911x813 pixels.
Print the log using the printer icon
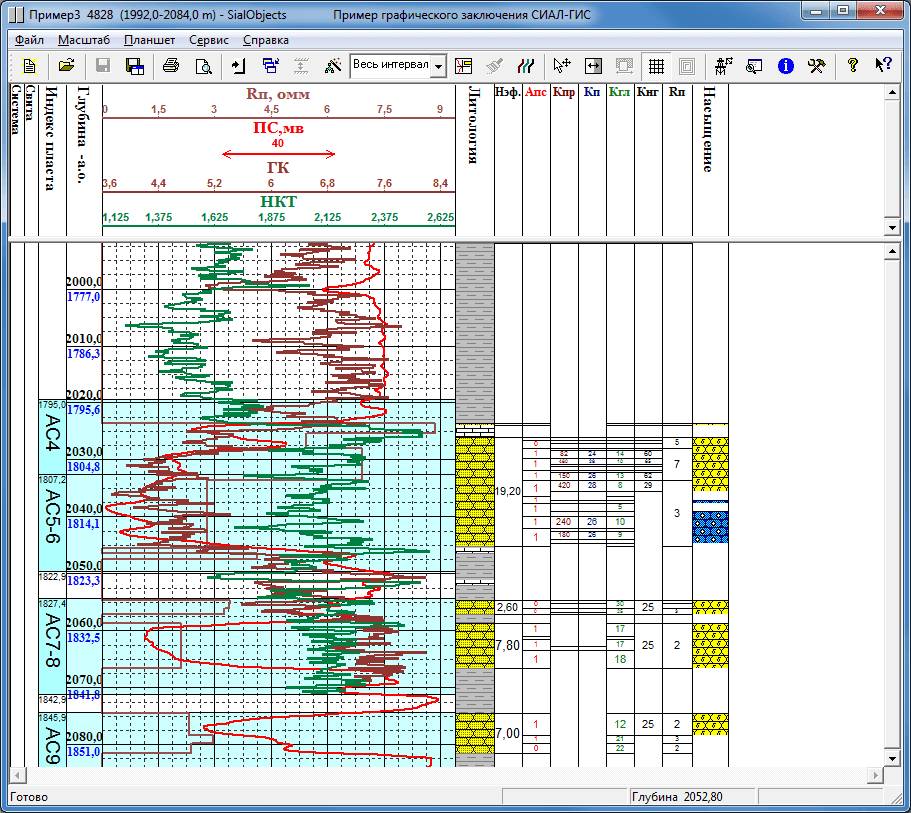tap(171, 66)
